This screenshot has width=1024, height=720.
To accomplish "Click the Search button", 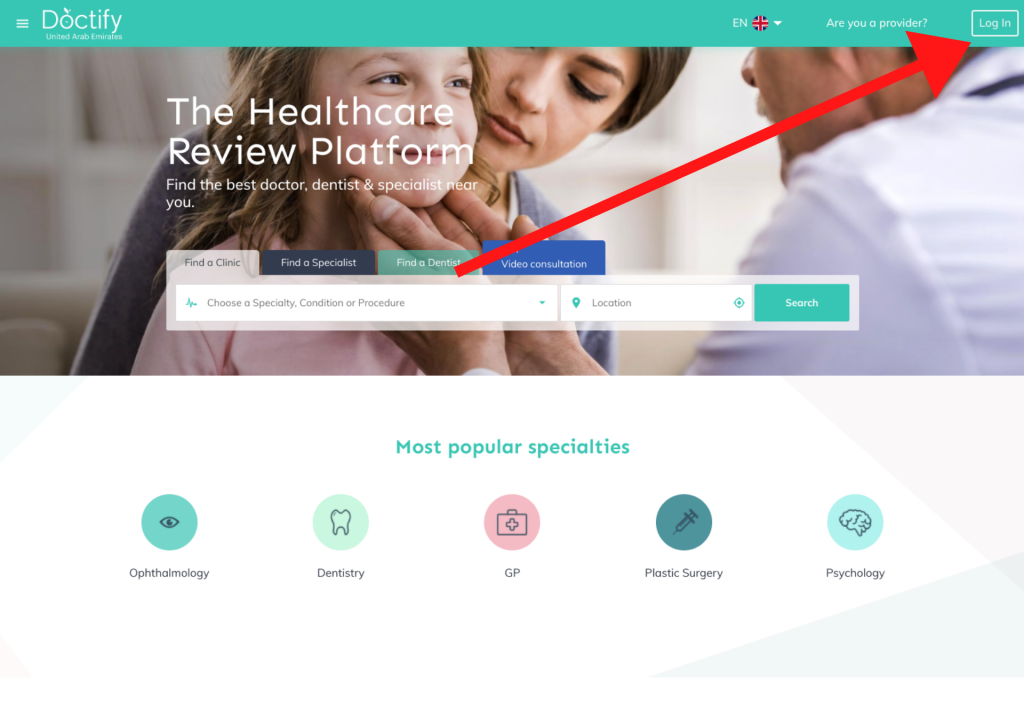I will point(801,303).
